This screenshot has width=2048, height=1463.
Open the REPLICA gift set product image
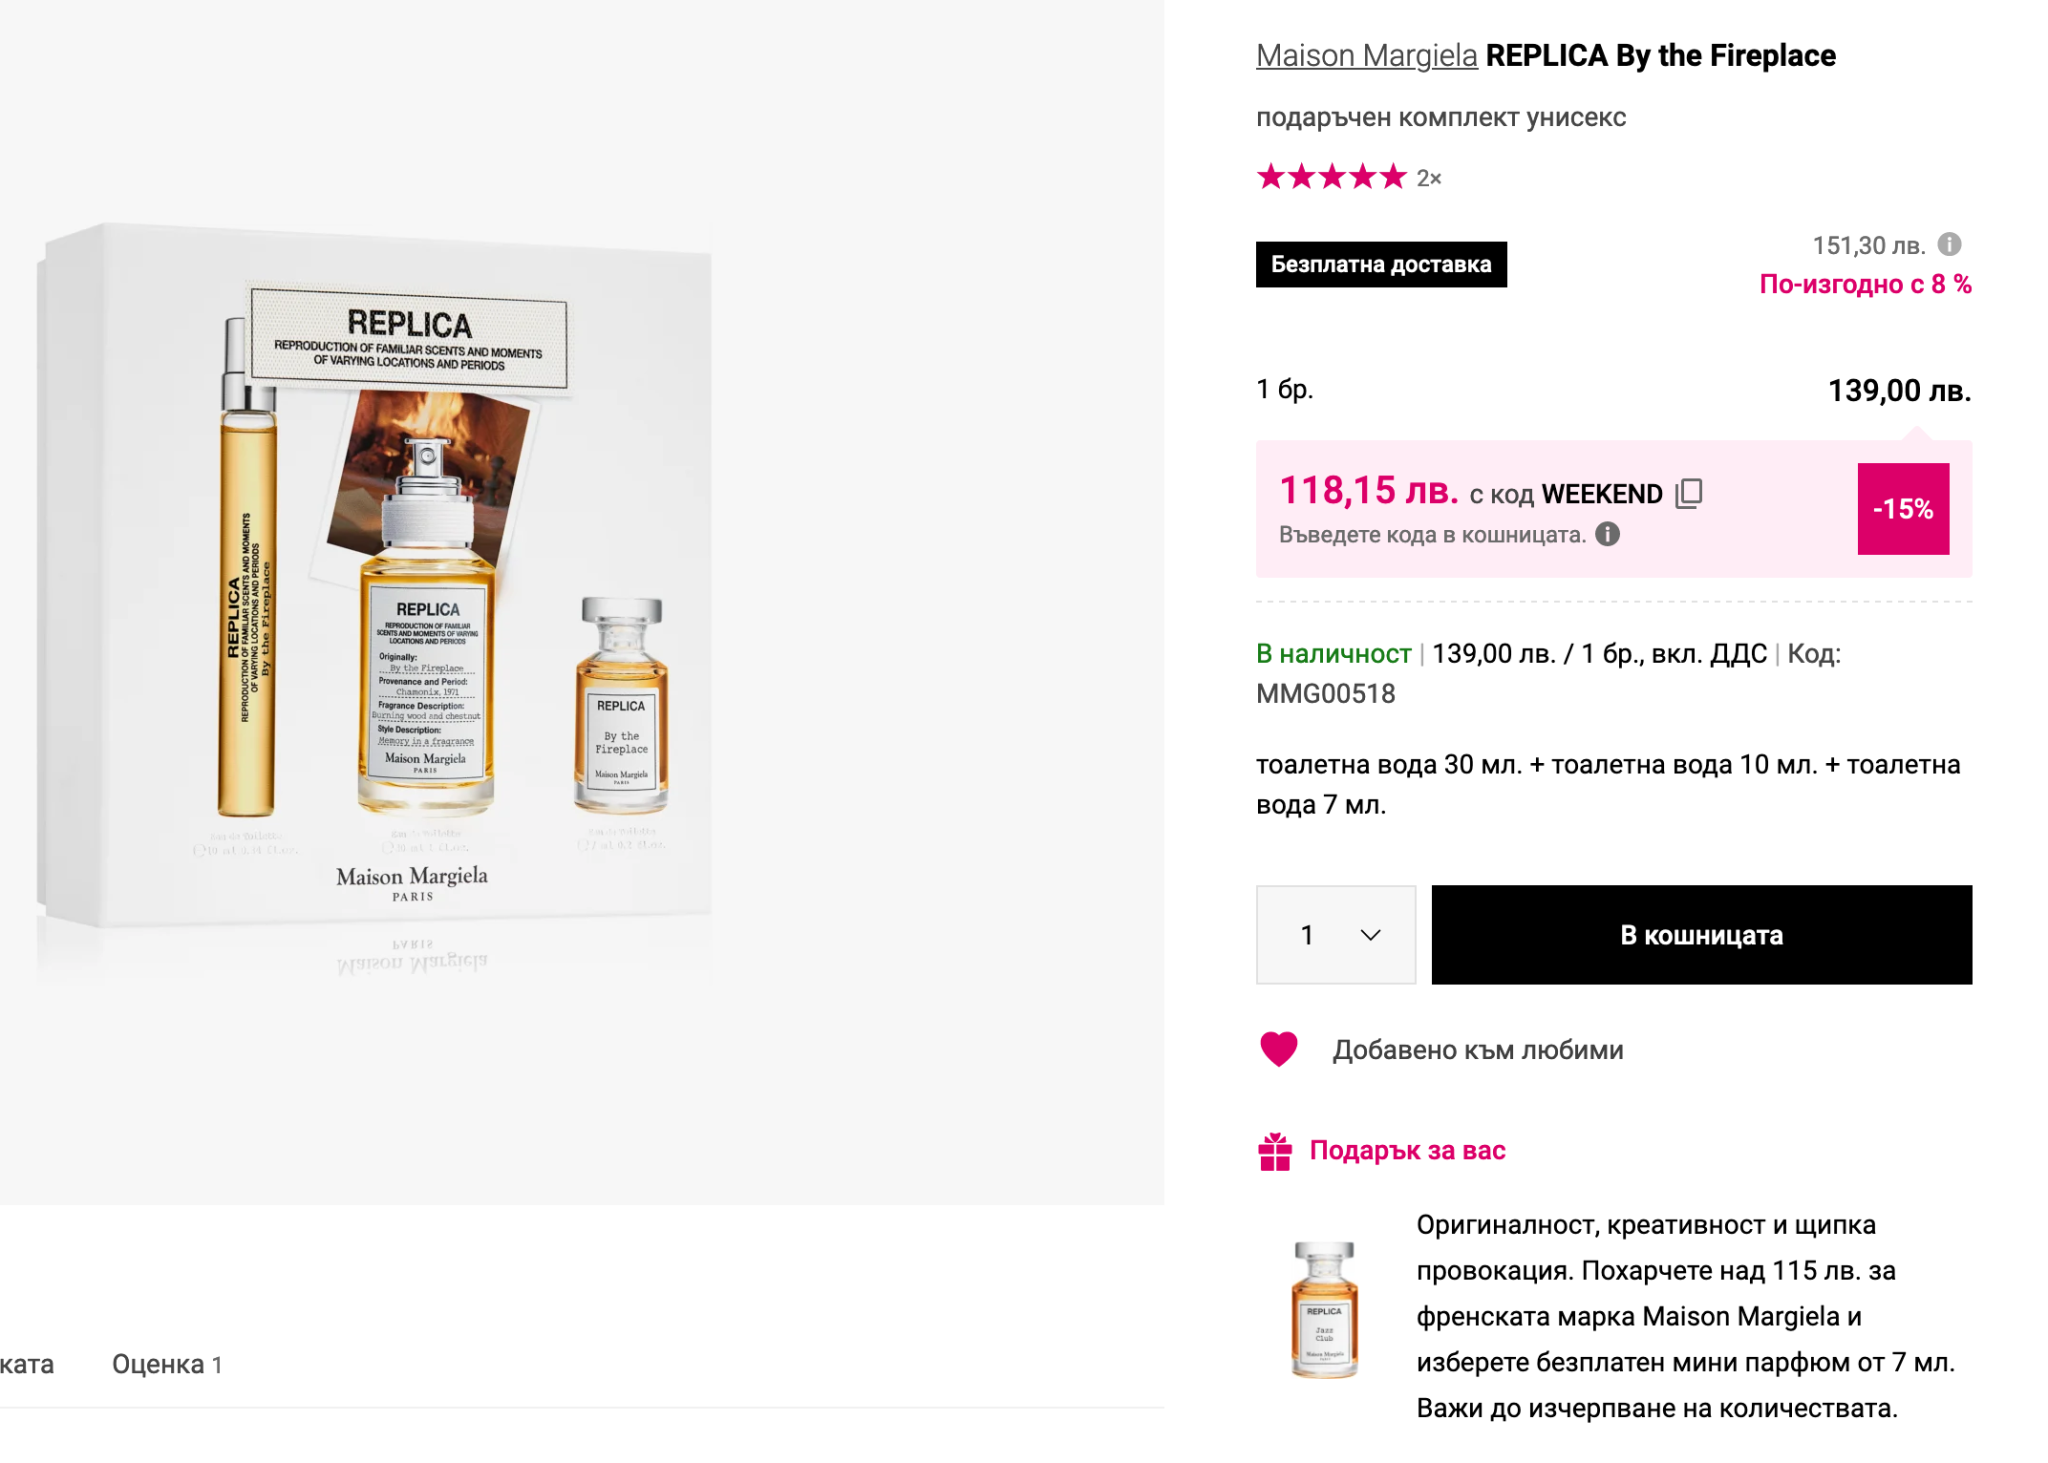tap(400, 580)
